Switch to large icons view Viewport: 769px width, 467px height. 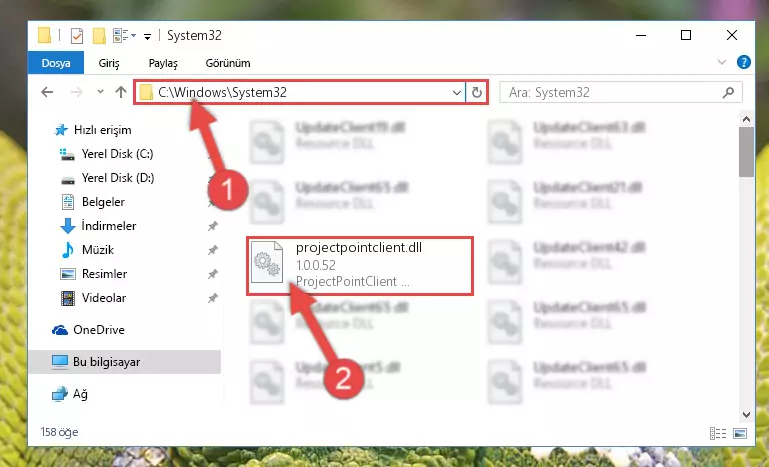[x=740, y=433]
